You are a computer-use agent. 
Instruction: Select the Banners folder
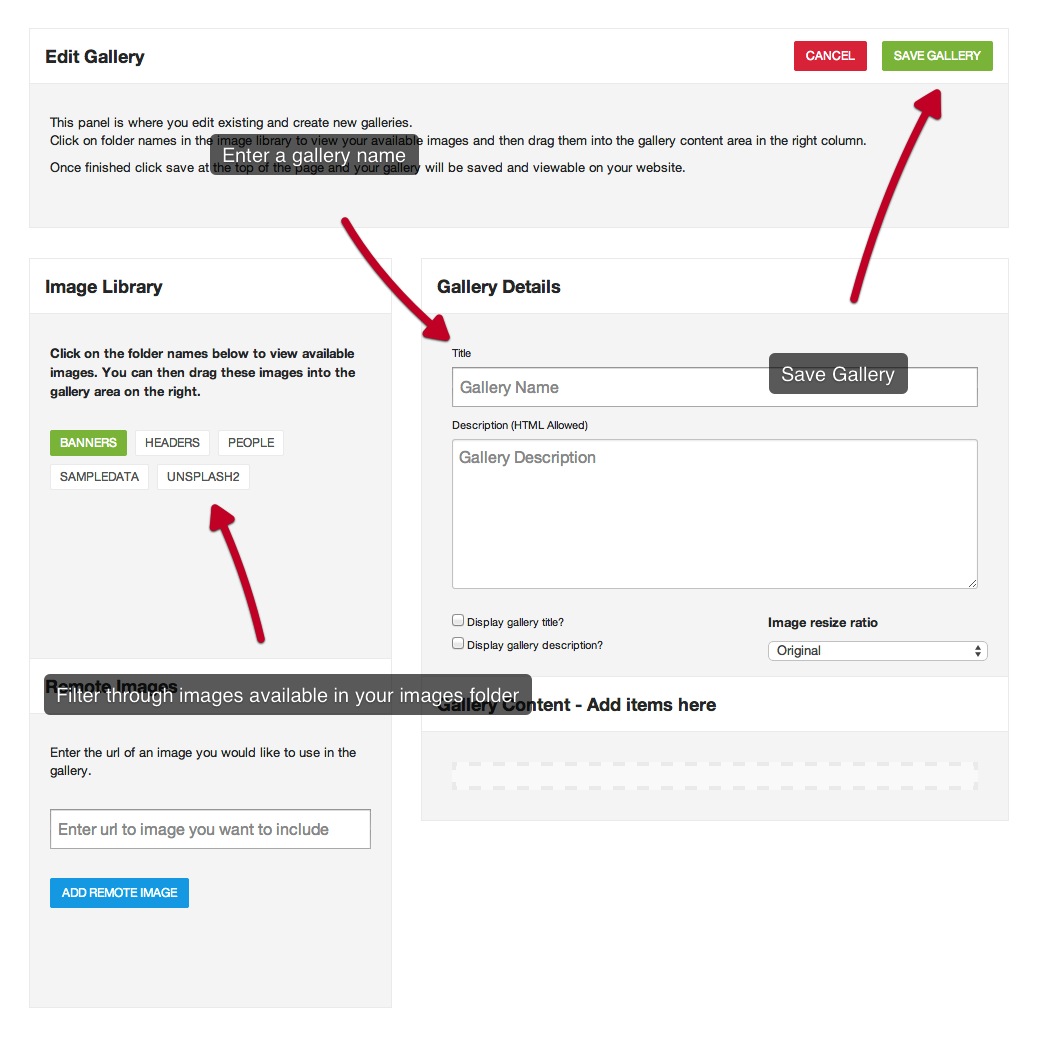pos(88,443)
